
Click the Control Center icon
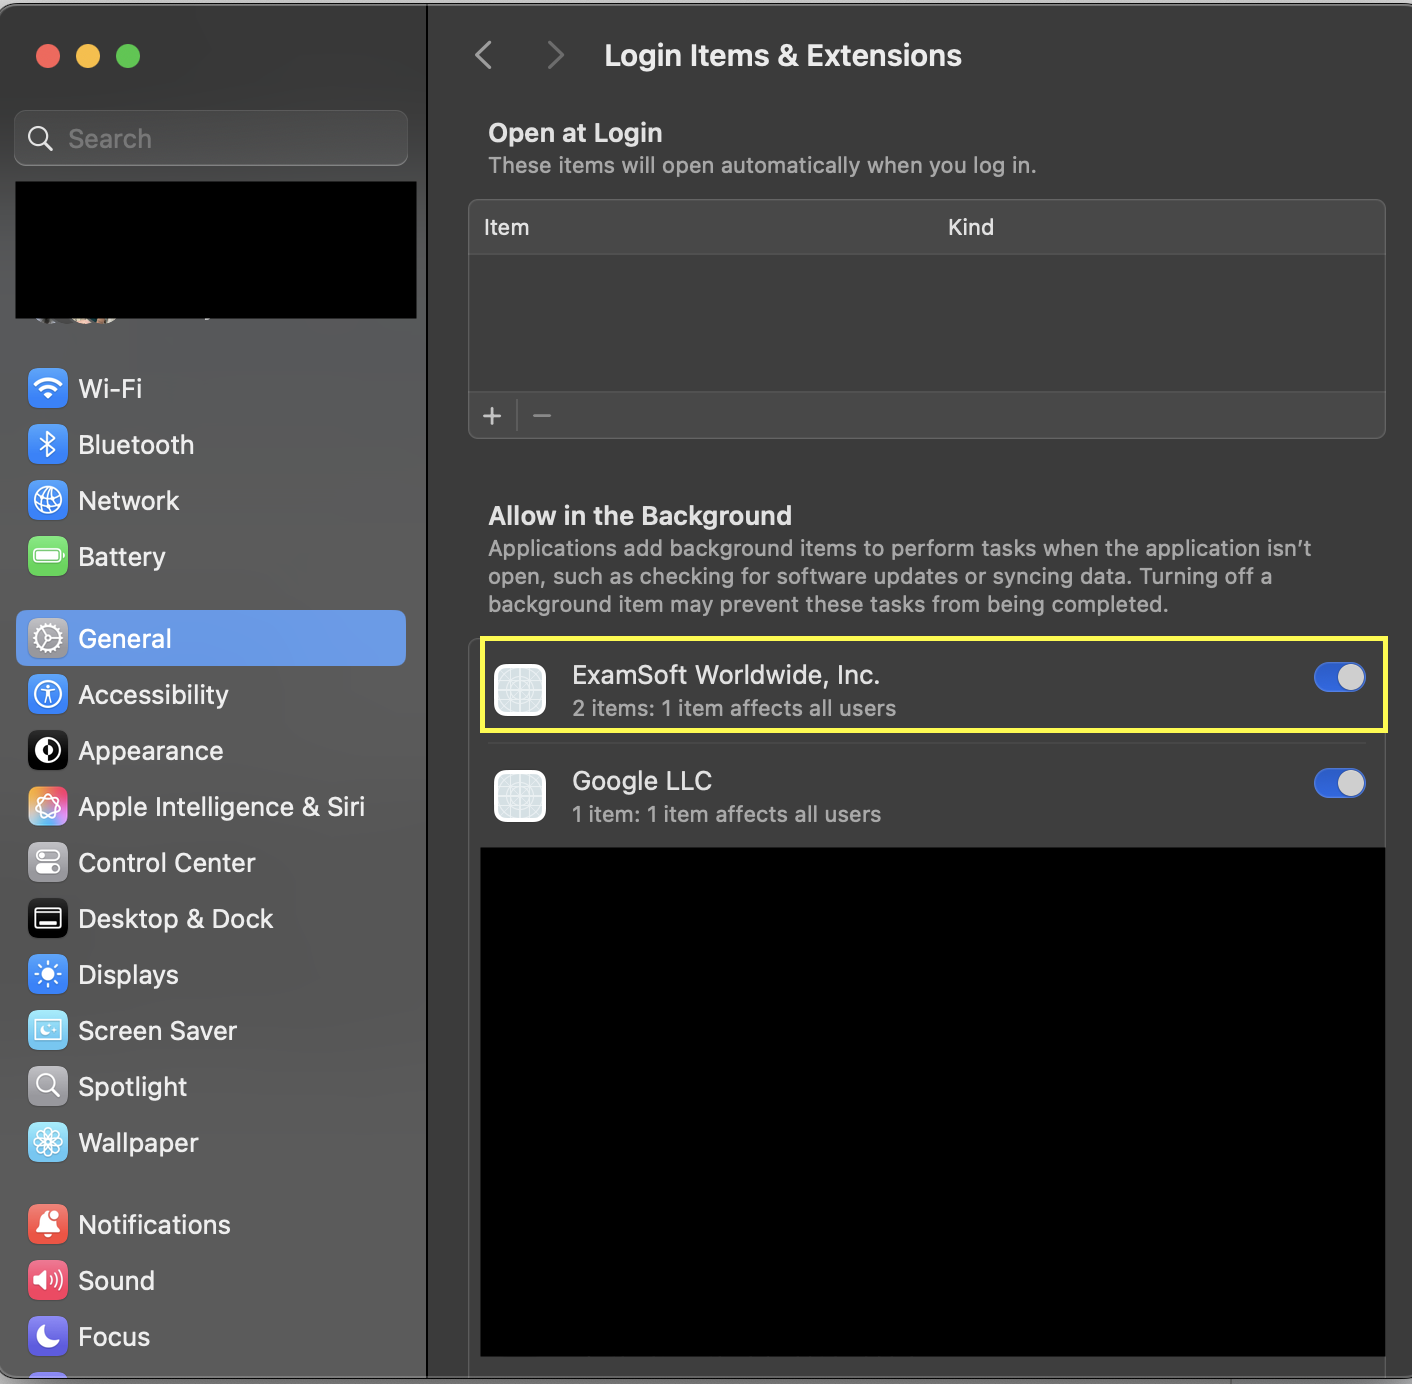(48, 862)
